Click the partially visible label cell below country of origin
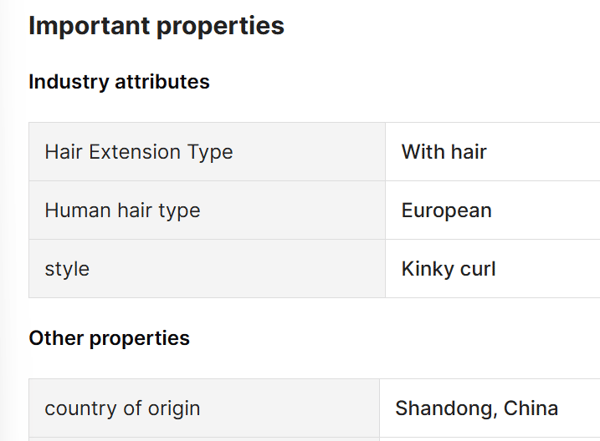 (x=203, y=438)
